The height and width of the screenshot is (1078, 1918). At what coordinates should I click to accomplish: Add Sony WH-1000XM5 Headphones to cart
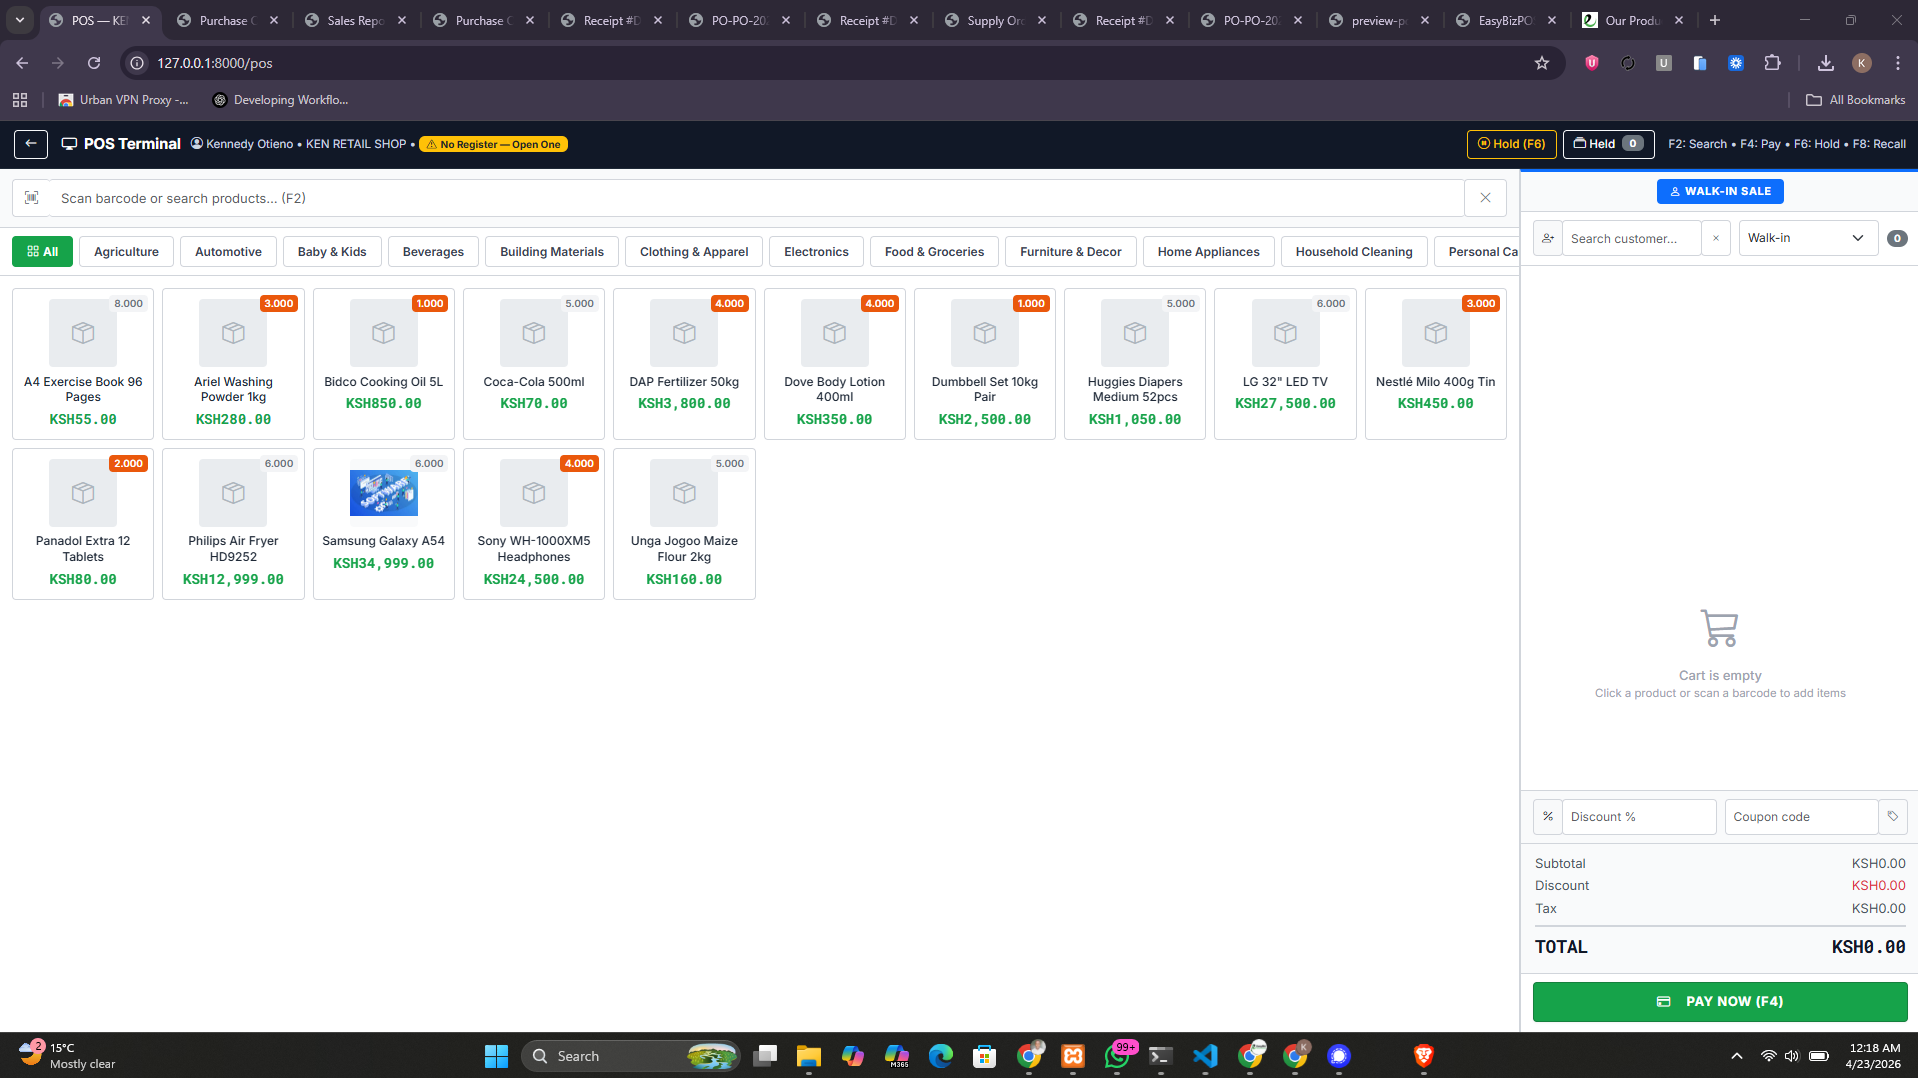point(534,524)
